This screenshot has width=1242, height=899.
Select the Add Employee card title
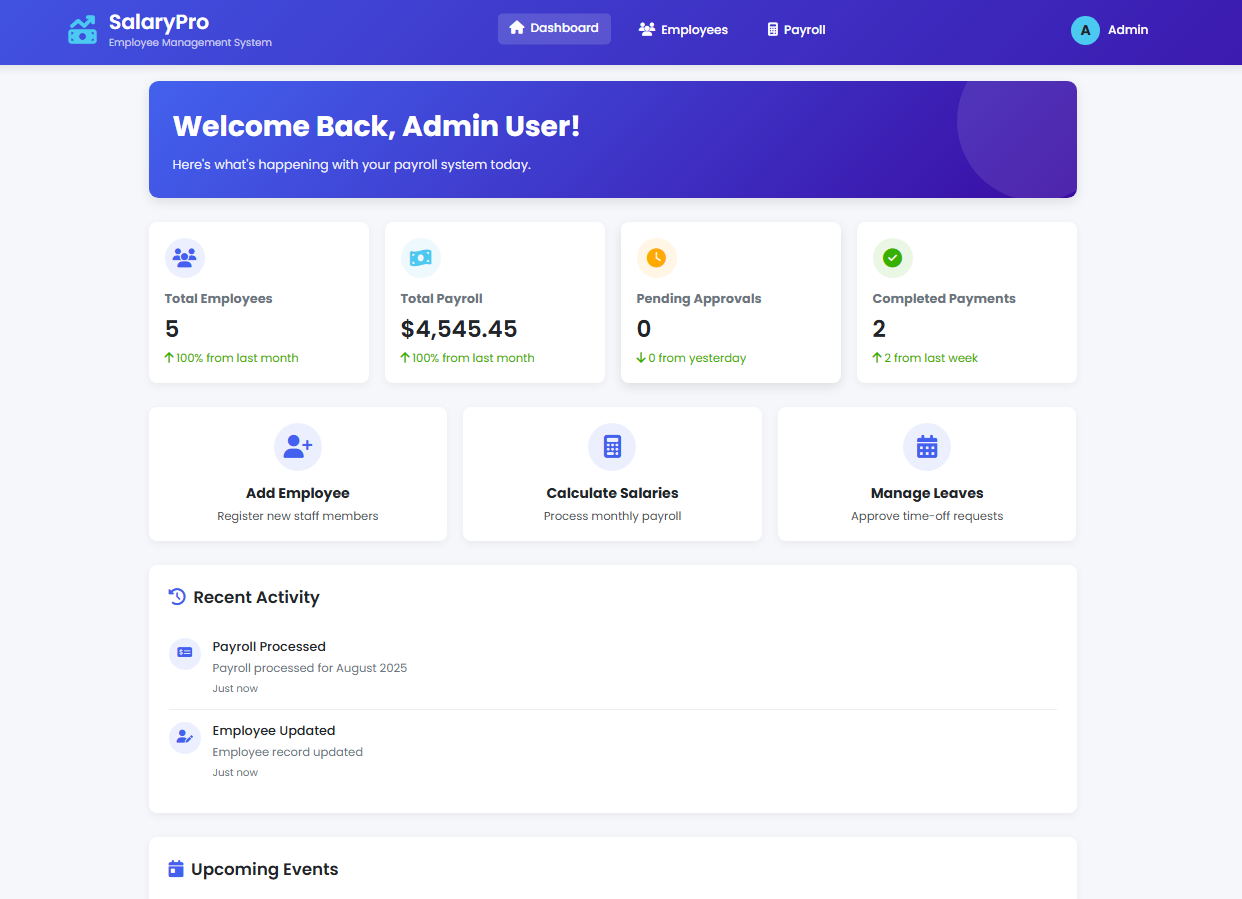point(298,493)
